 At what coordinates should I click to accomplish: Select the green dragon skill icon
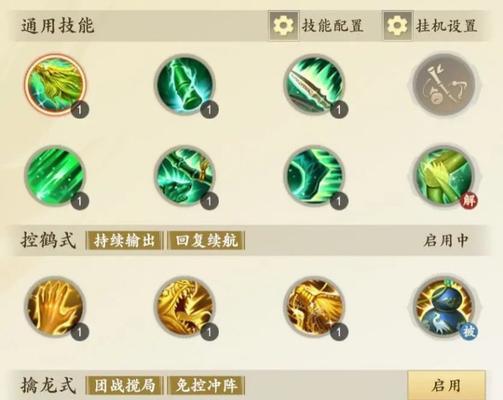(x=55, y=83)
